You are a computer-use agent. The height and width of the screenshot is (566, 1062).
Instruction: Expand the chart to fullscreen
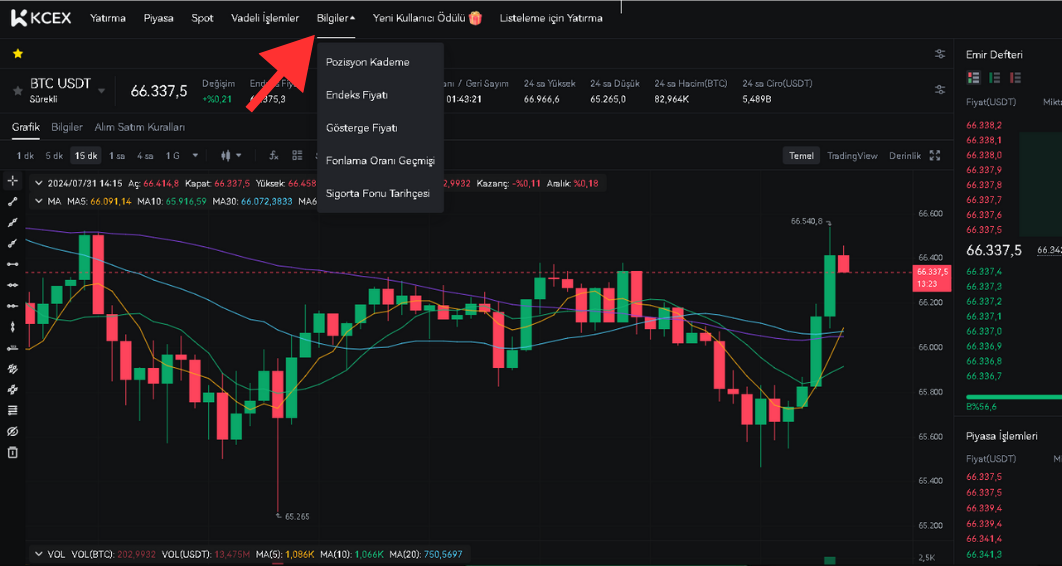click(935, 156)
